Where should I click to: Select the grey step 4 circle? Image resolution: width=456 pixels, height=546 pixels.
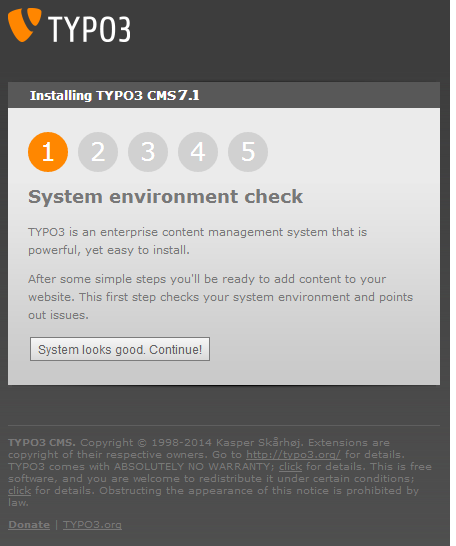coord(198,152)
